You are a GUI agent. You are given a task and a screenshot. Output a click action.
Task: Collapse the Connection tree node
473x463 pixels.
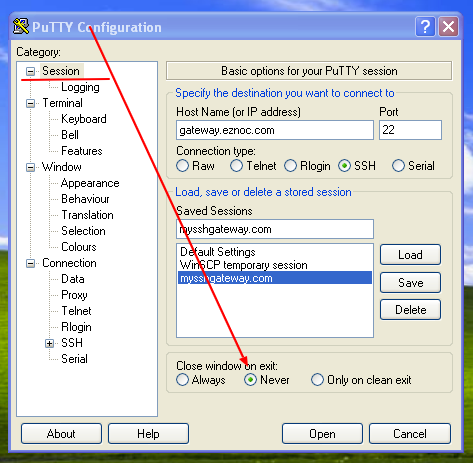coord(30,263)
